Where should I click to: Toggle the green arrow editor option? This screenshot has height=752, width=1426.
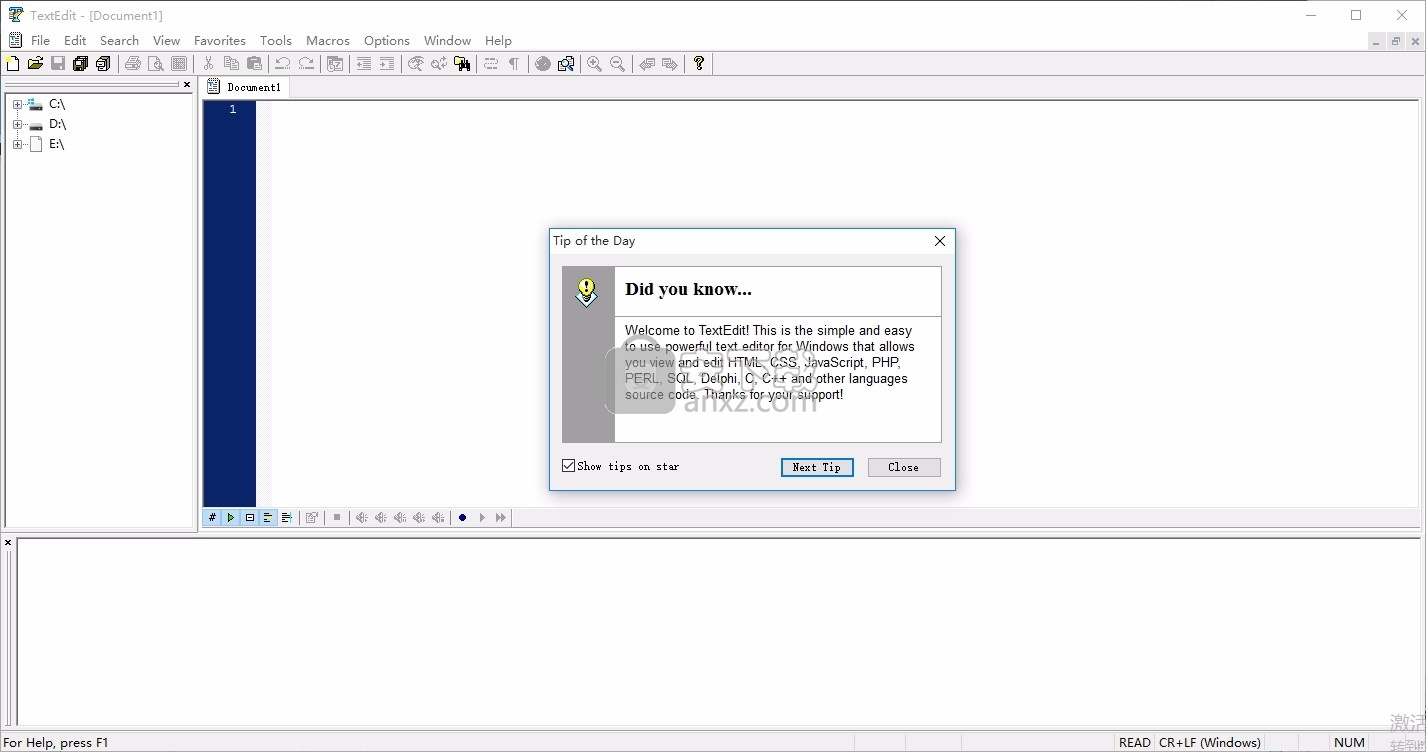click(x=231, y=518)
